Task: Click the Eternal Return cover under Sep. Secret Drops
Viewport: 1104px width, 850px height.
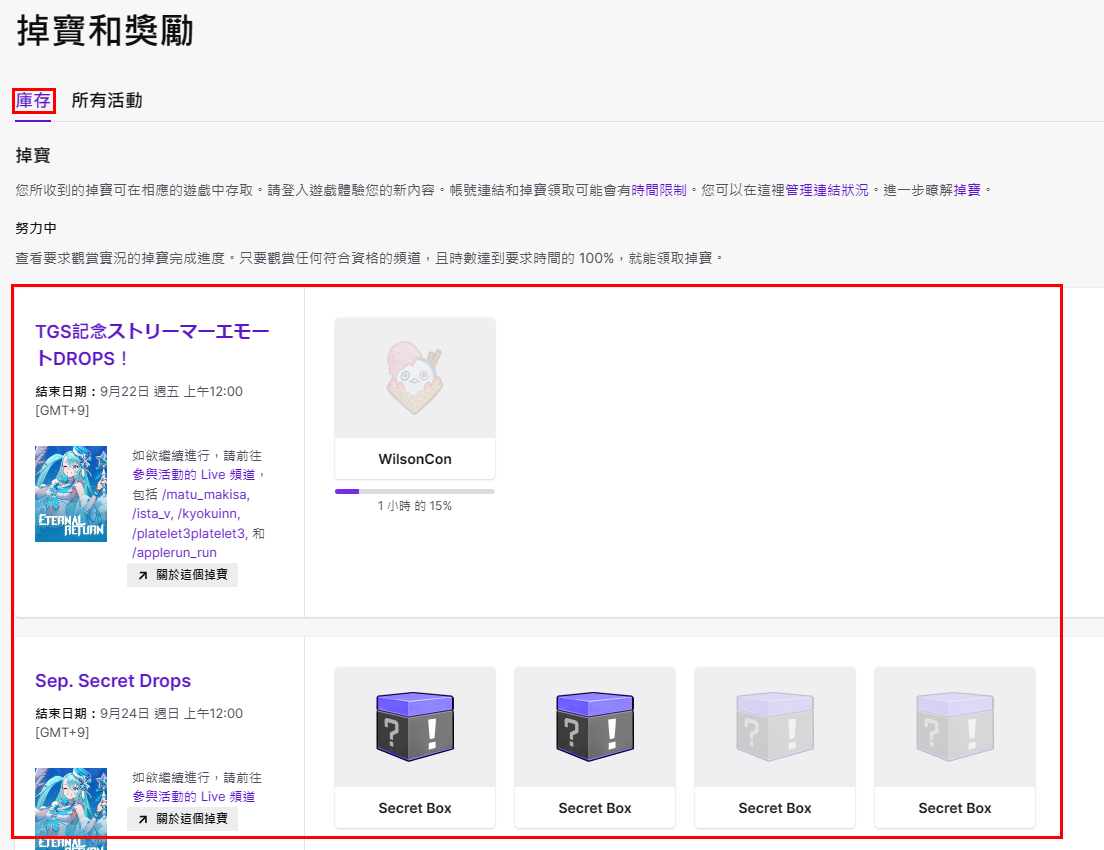Action: click(71, 806)
